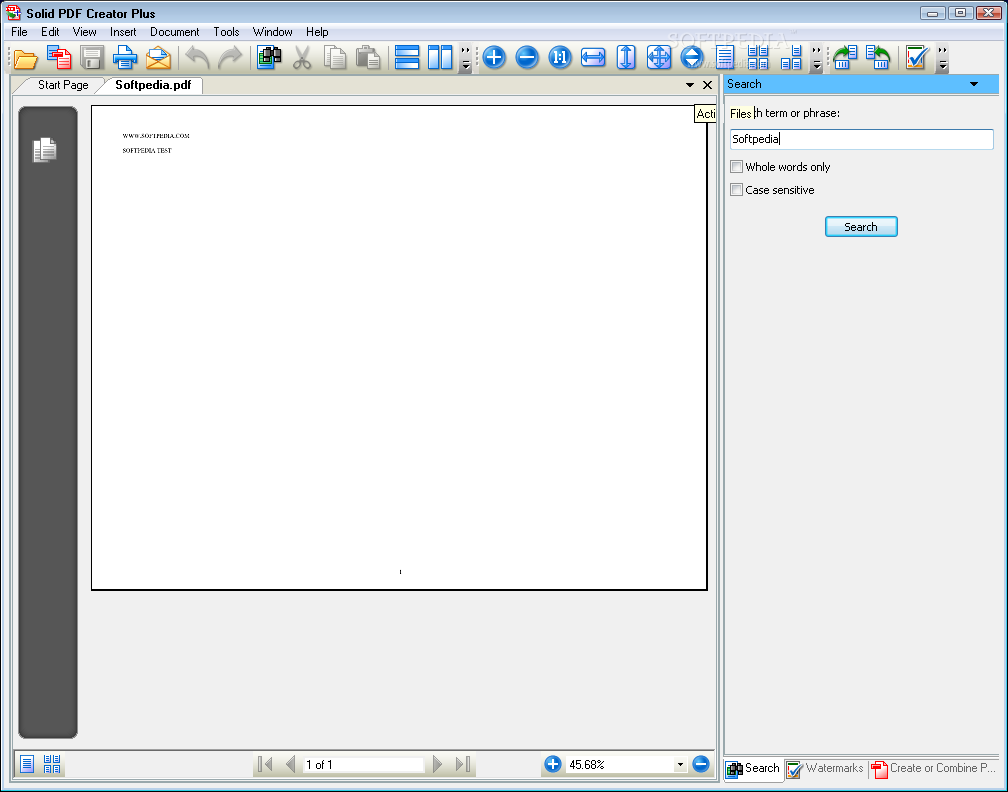Click status bar zoom in plus button

click(x=553, y=764)
